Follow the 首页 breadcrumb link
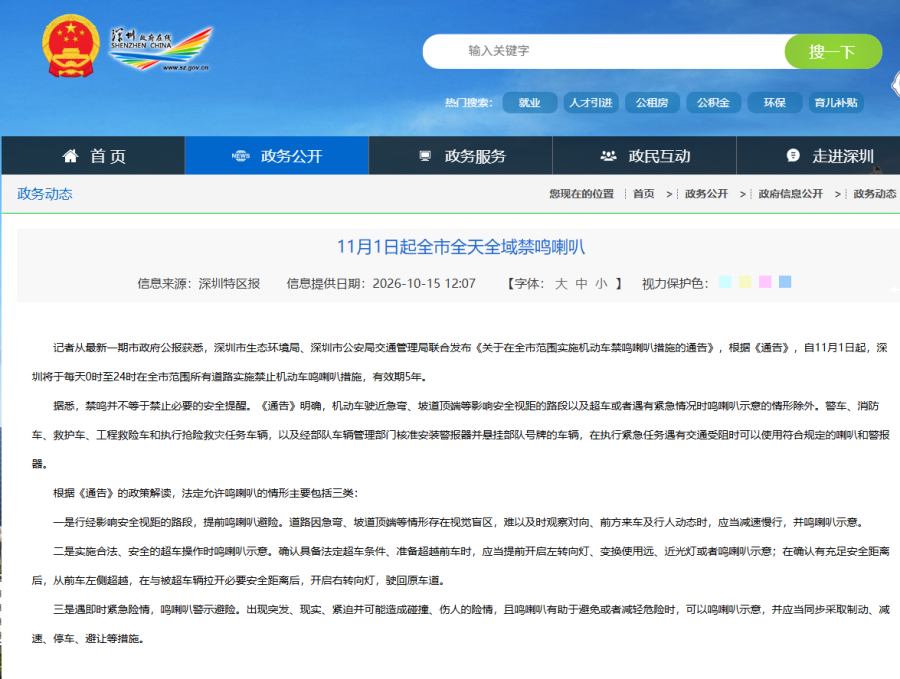Screen dimensions: 900x679 coord(643,194)
